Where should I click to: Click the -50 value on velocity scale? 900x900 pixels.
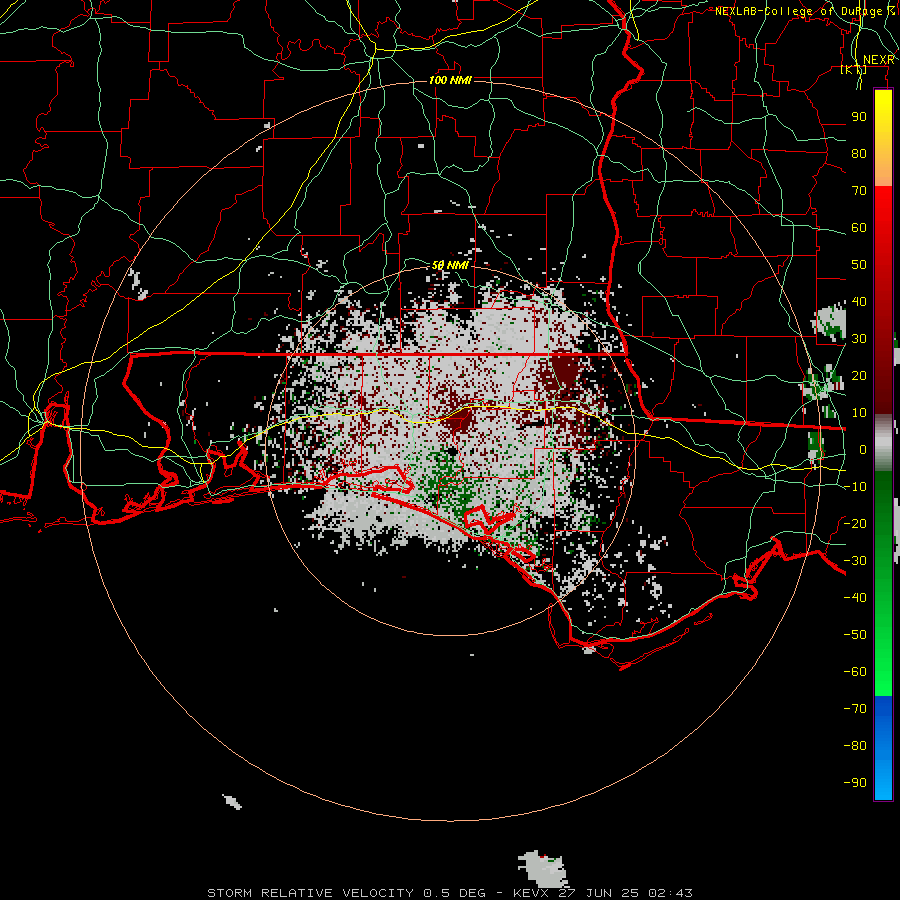(x=855, y=635)
